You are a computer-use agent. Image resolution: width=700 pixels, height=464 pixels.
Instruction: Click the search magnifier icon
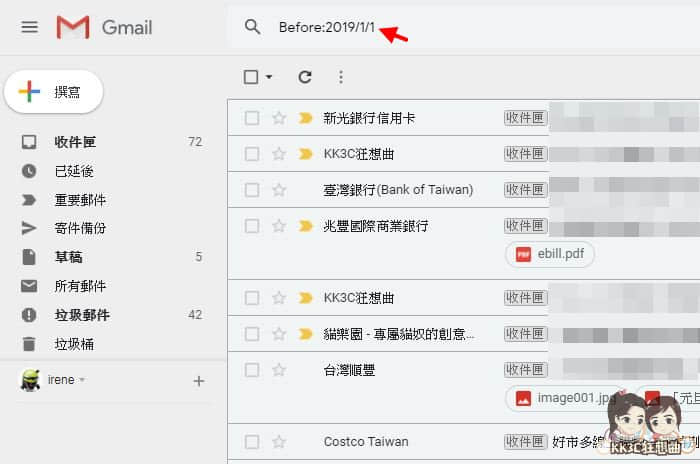click(x=252, y=27)
